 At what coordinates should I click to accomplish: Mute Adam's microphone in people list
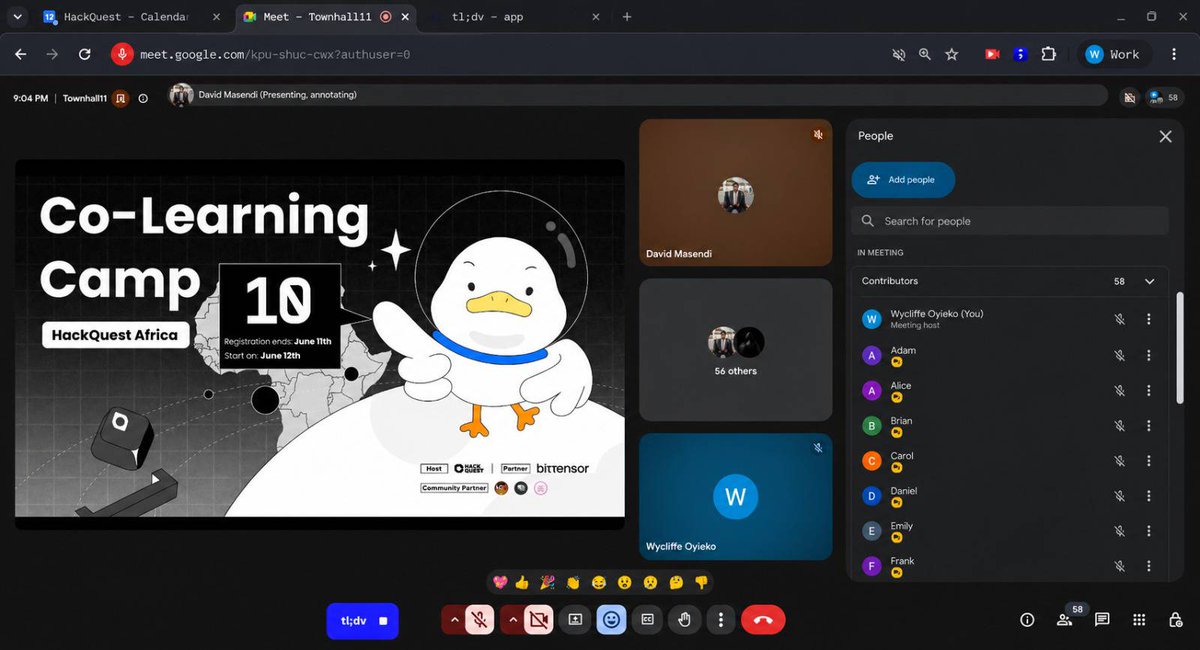tap(1120, 355)
